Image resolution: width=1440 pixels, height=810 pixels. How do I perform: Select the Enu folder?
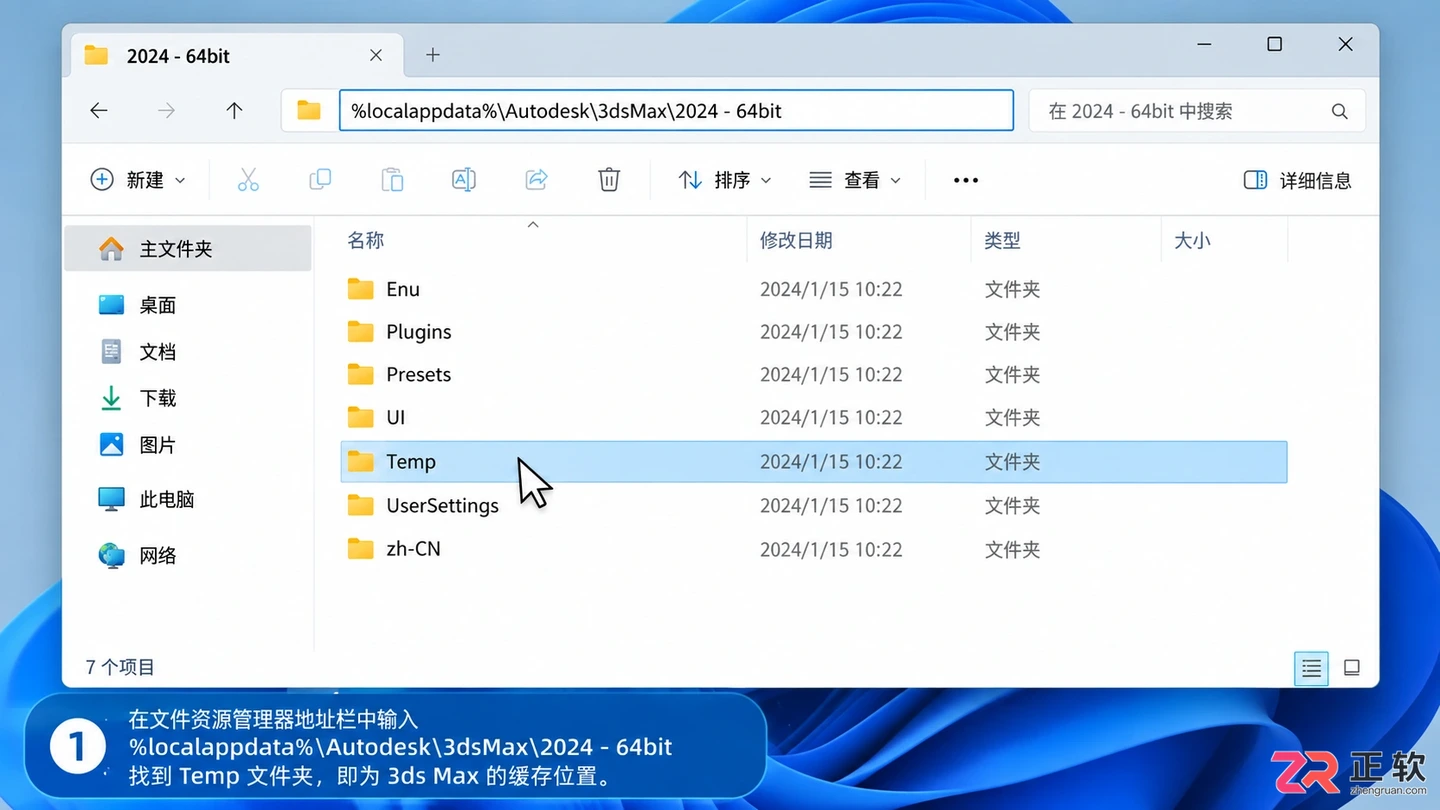coord(814,289)
